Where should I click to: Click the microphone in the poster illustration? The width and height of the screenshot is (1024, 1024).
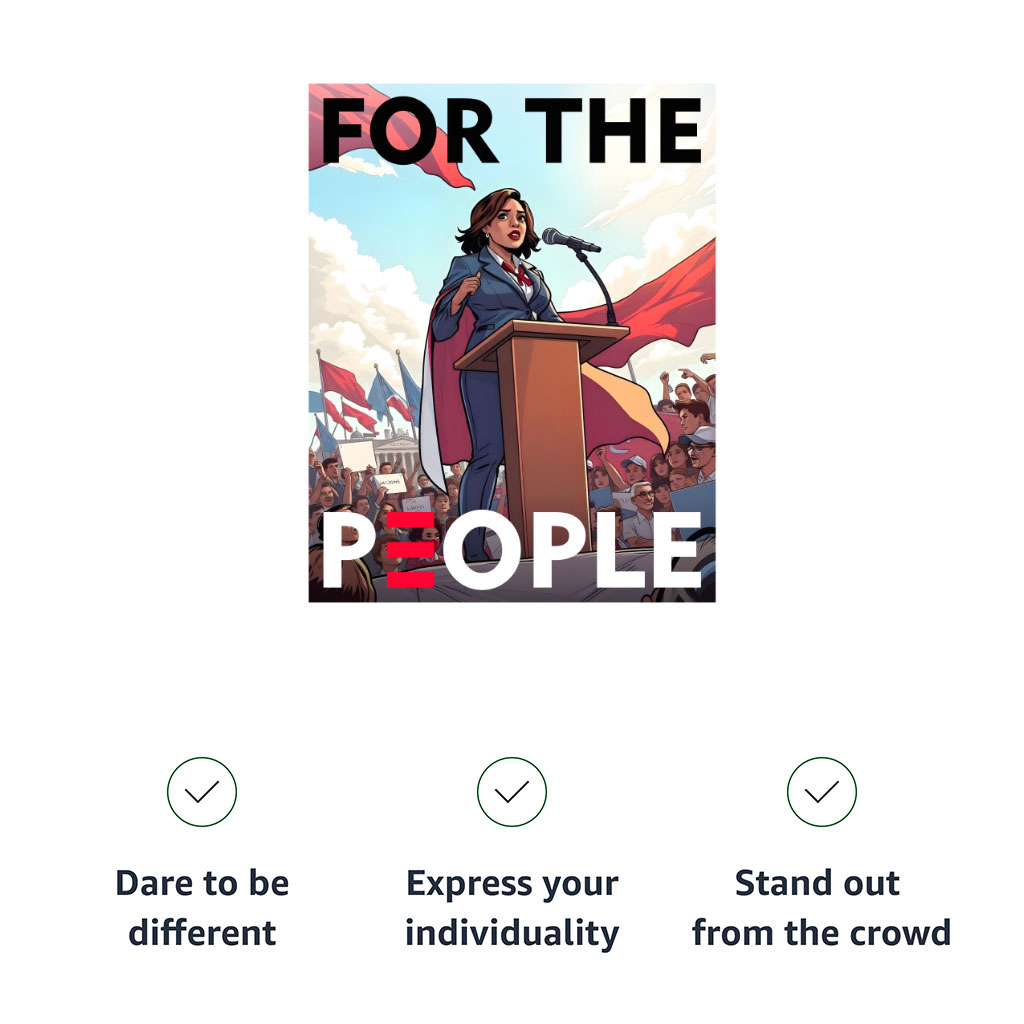569,240
